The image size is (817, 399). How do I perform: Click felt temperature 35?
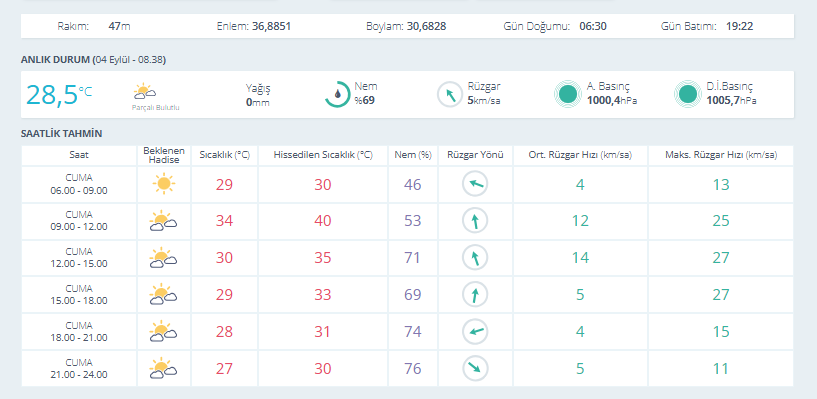(323, 258)
